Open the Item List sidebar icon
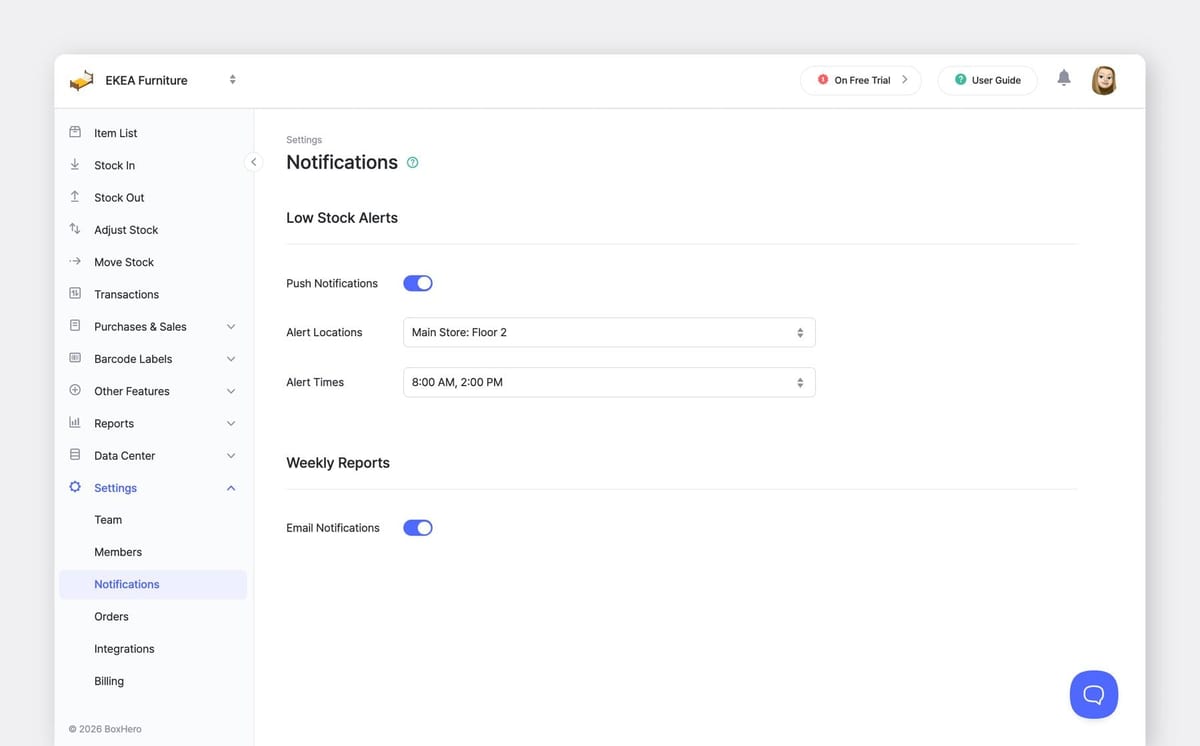This screenshot has height=746, width=1200. pyautogui.click(x=74, y=131)
